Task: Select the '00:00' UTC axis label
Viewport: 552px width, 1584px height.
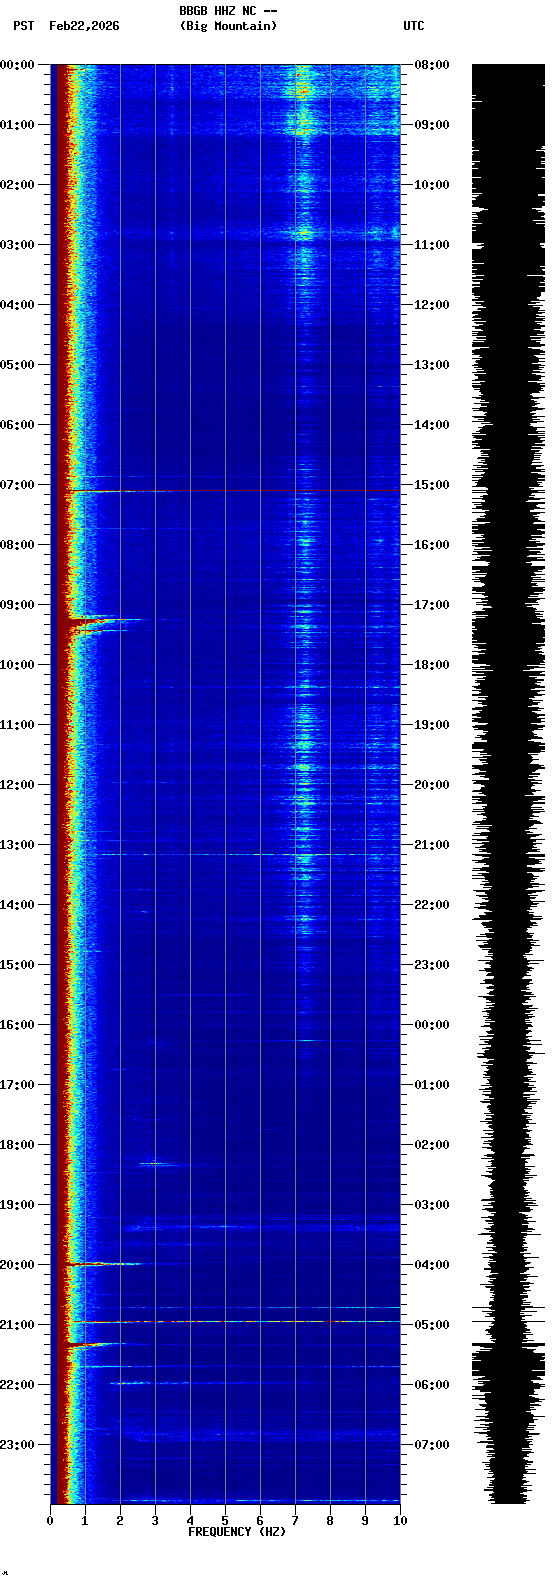Action: [x=431, y=1025]
